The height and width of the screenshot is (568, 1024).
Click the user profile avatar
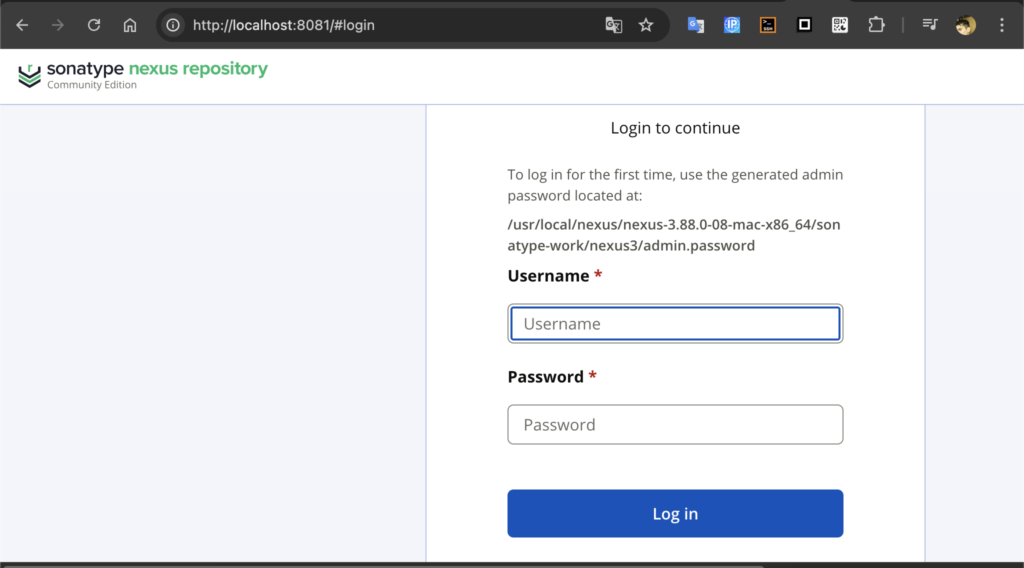pos(965,25)
